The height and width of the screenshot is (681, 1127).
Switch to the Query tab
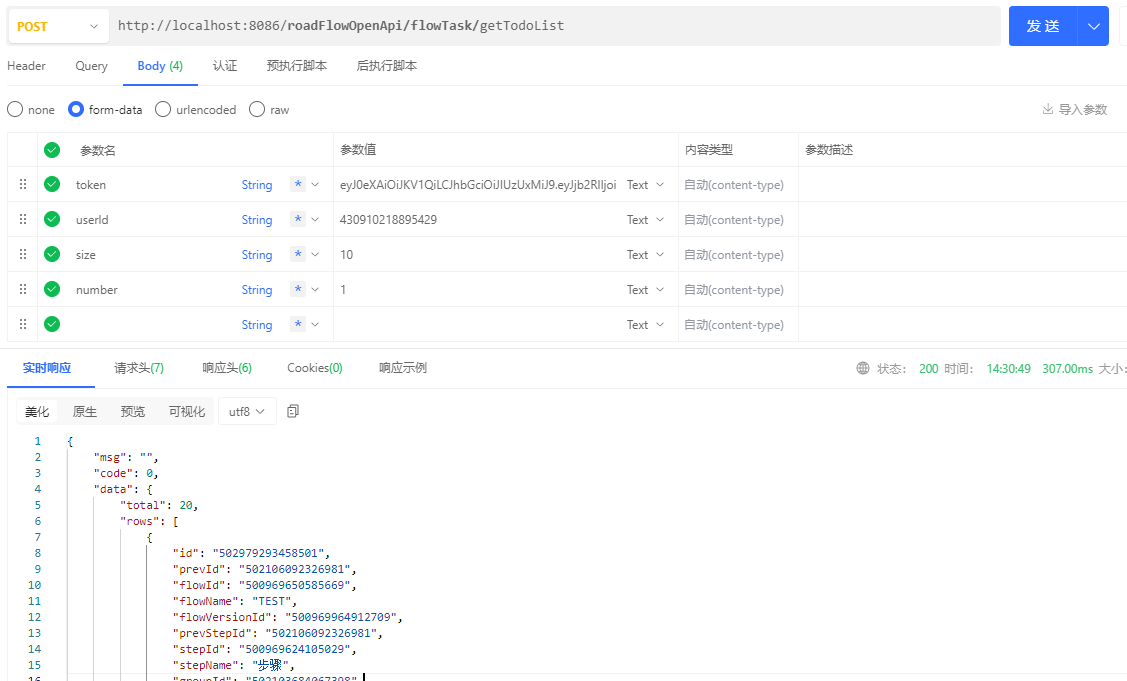91,65
